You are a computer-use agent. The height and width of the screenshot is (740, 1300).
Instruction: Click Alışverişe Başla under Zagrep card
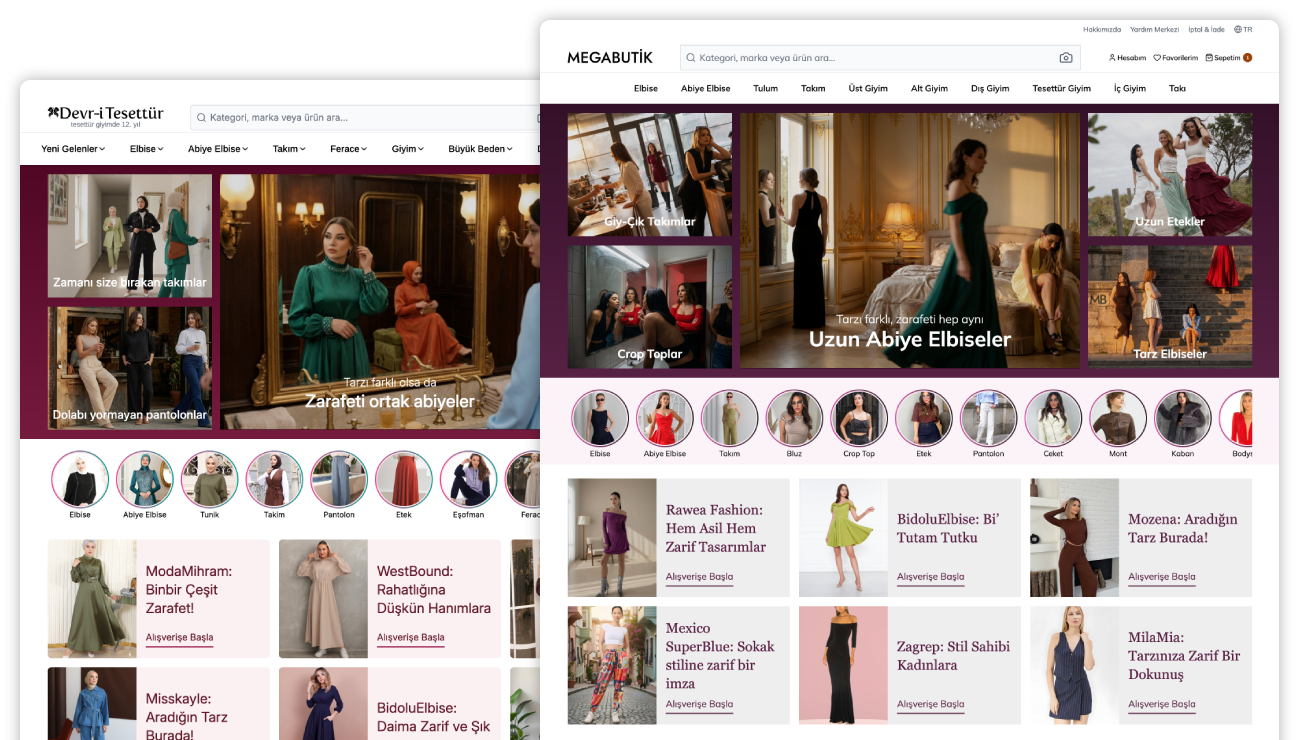(931, 704)
